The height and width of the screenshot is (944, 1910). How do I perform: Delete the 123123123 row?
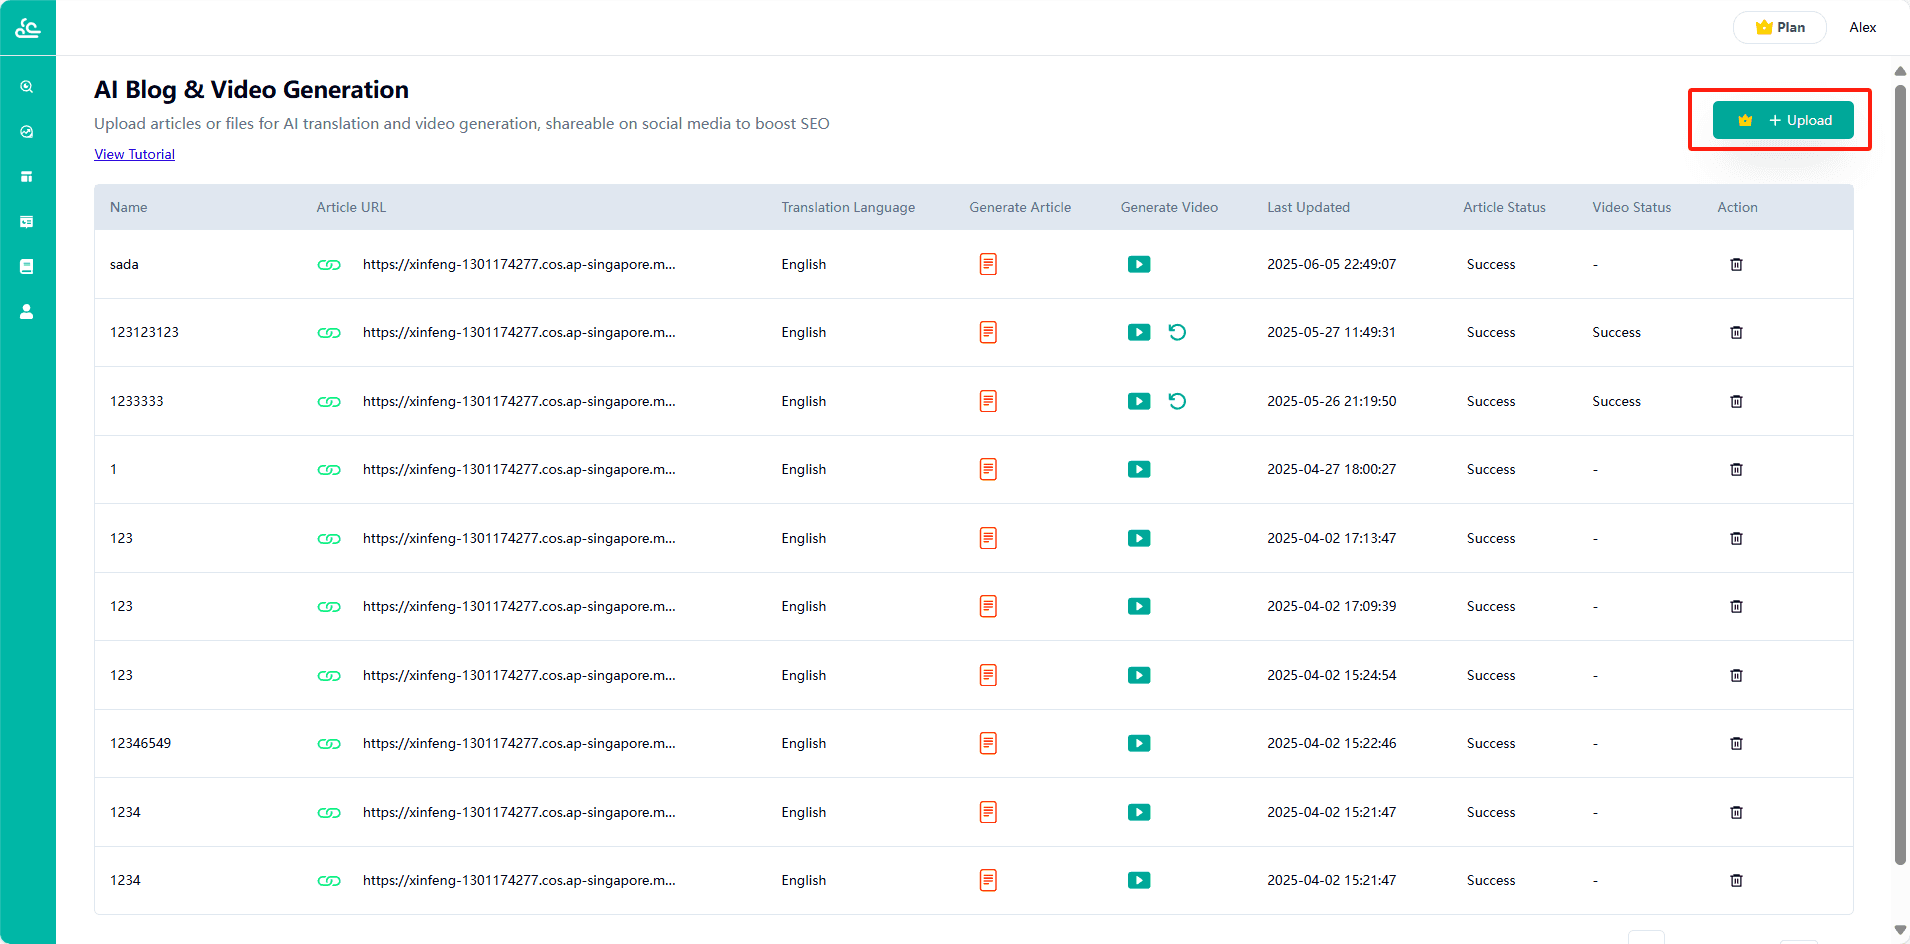1736,332
